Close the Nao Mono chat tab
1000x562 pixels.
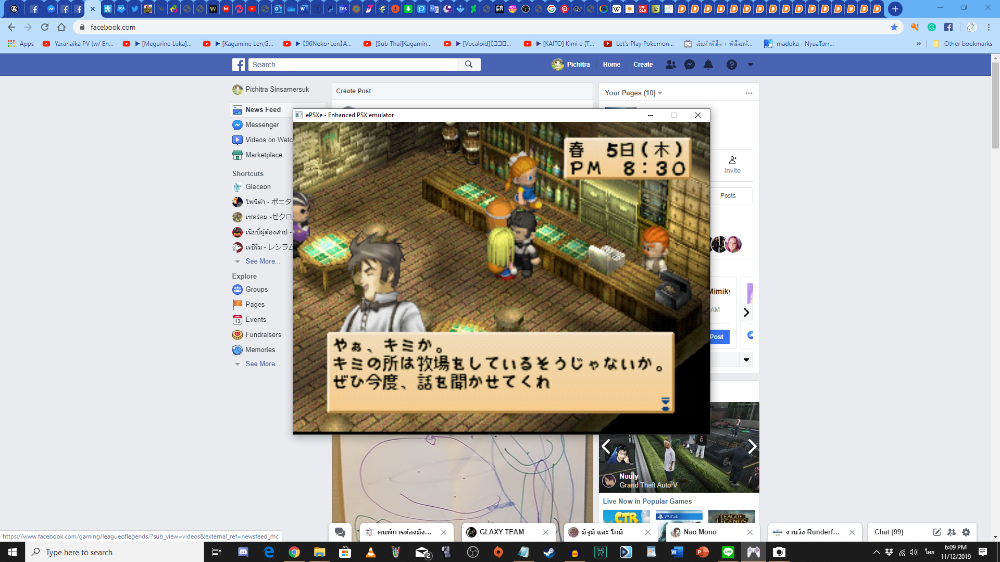[x=749, y=532]
